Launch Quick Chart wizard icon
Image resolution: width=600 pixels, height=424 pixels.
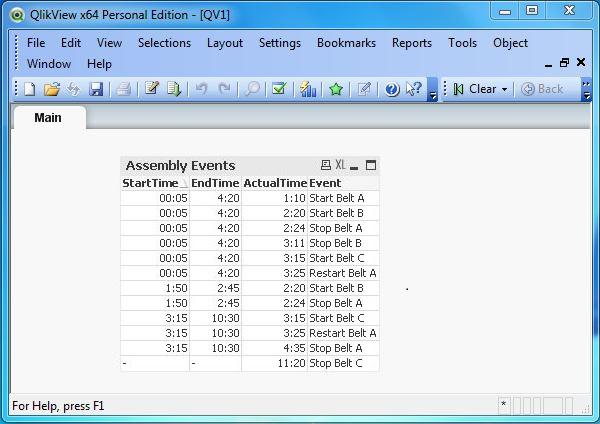click(308, 89)
